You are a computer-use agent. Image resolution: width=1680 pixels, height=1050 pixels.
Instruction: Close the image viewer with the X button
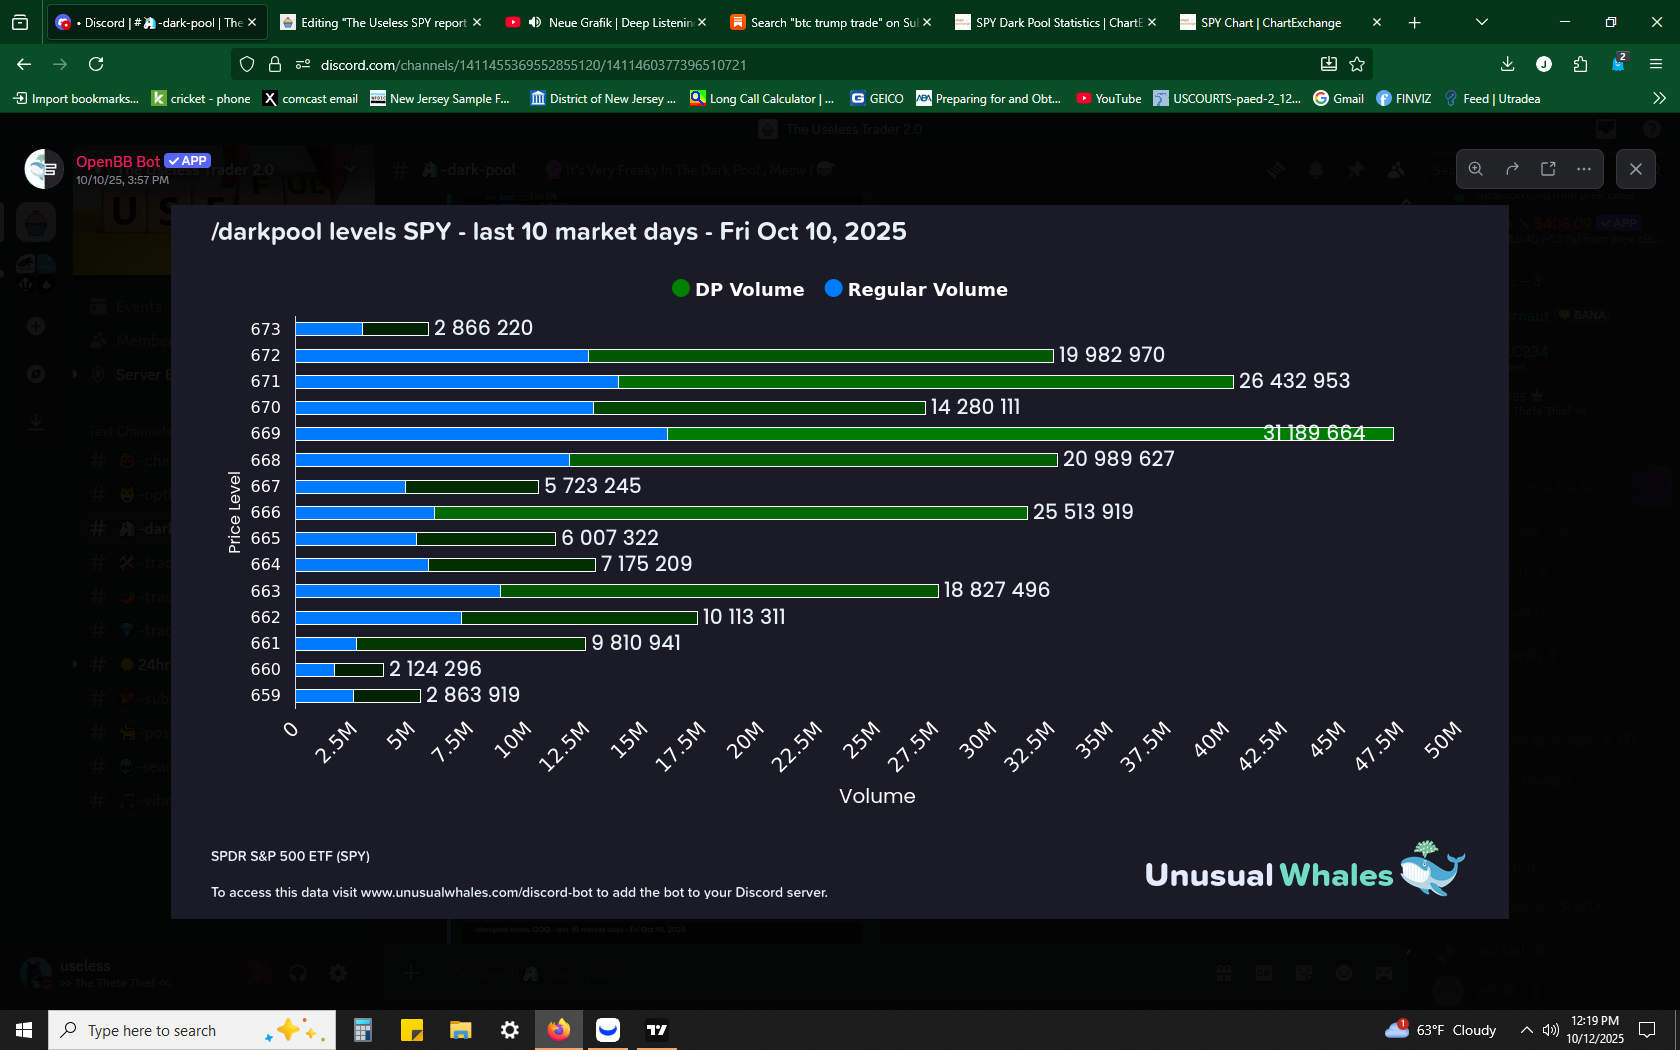click(x=1636, y=169)
